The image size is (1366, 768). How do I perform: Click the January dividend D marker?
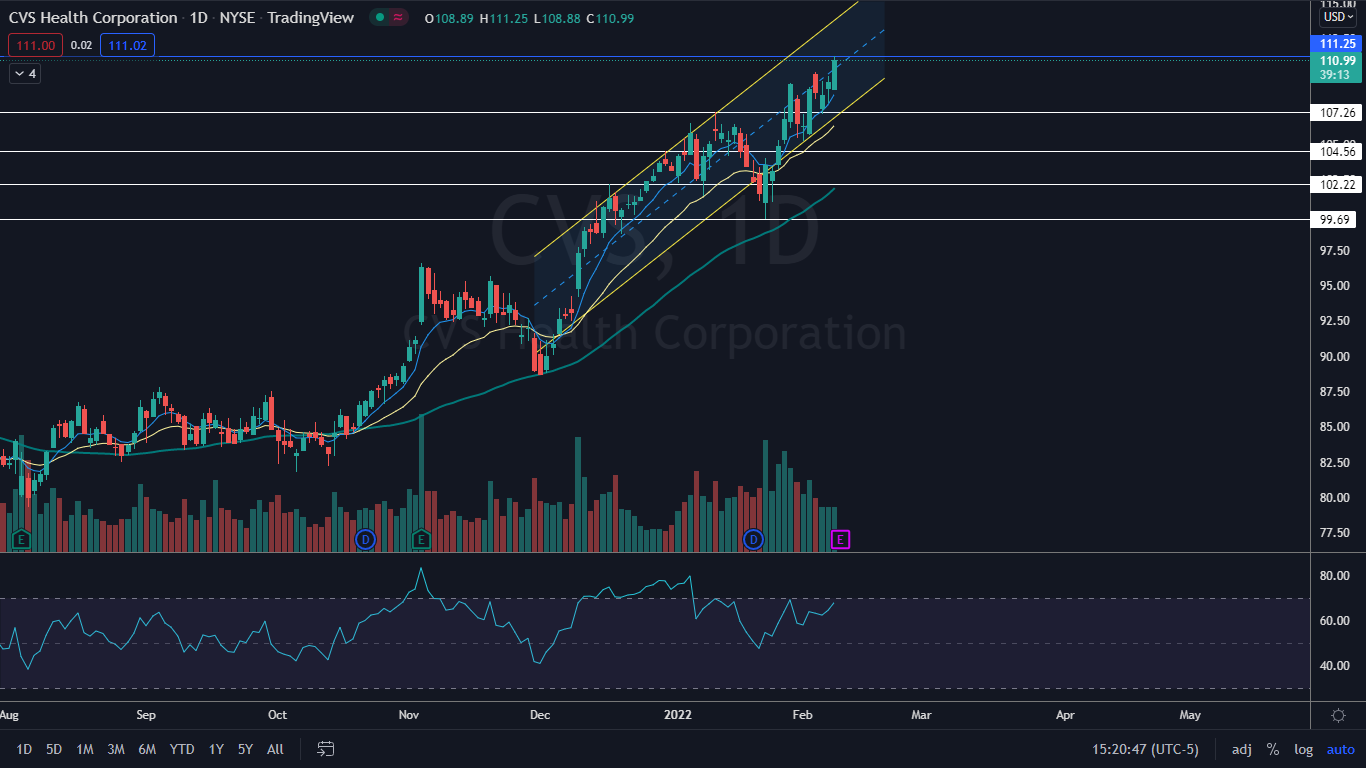(754, 540)
